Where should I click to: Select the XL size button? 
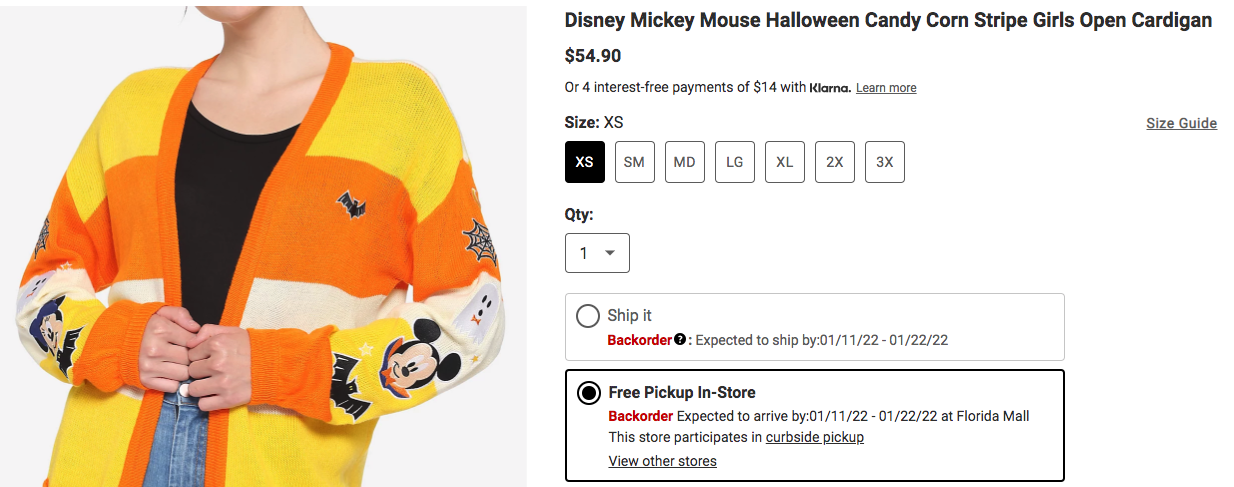click(785, 162)
